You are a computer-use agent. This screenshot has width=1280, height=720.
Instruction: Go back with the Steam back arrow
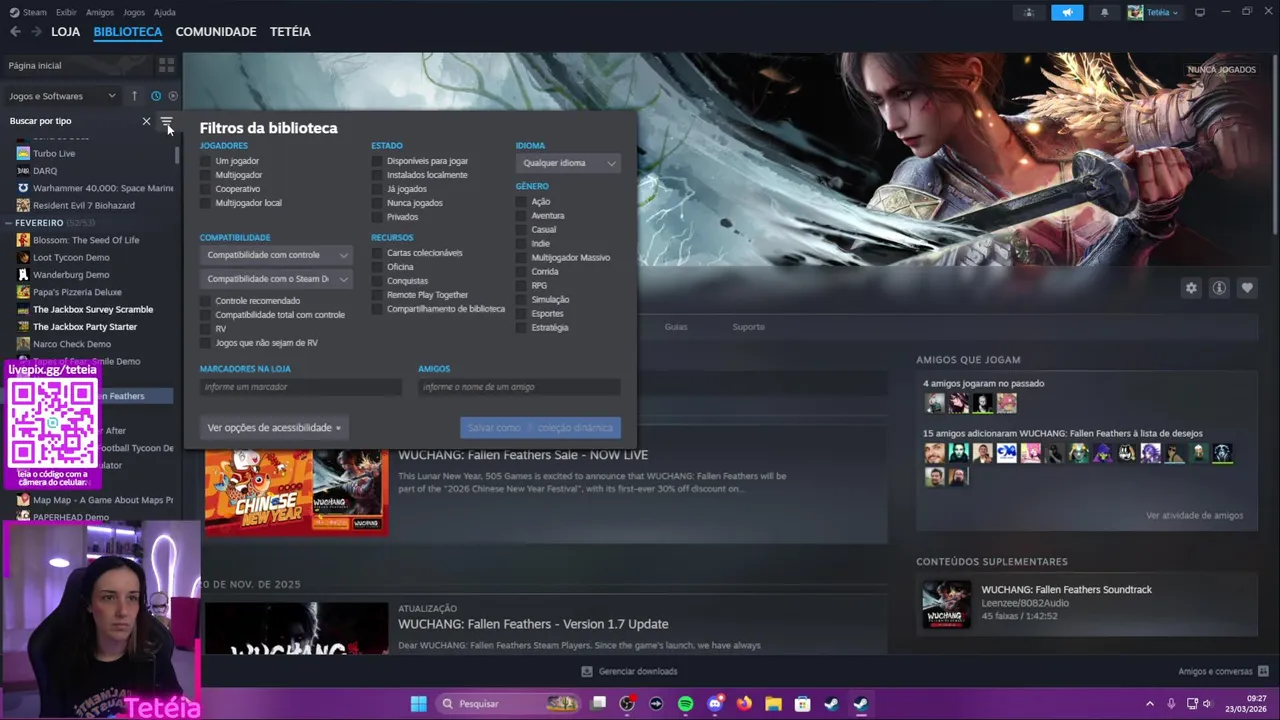(15, 32)
